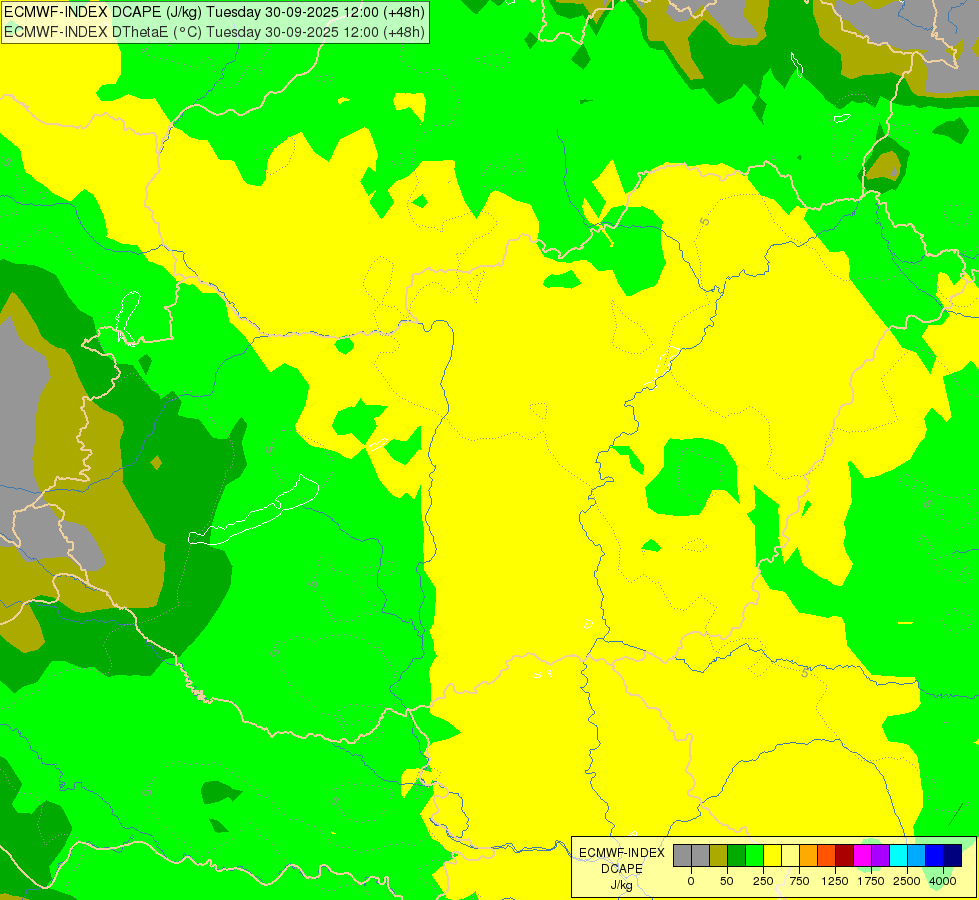Click the pure blue legend swatch
The image size is (979, 900).
(935, 855)
